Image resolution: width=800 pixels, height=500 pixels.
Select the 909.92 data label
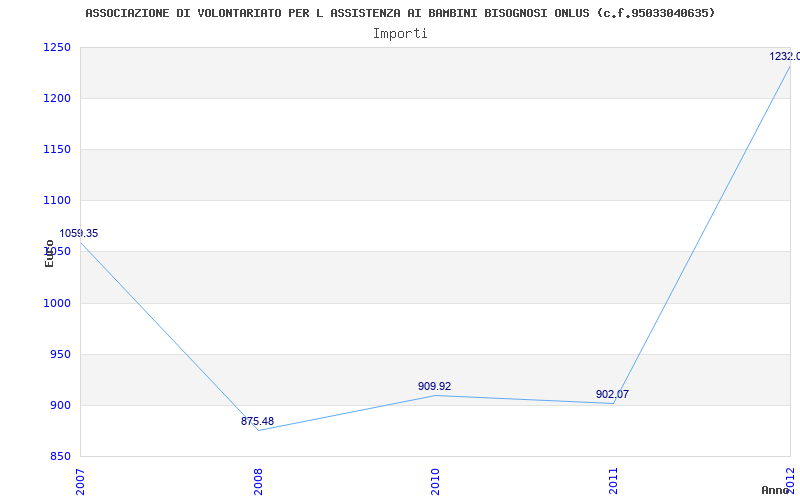tap(434, 386)
